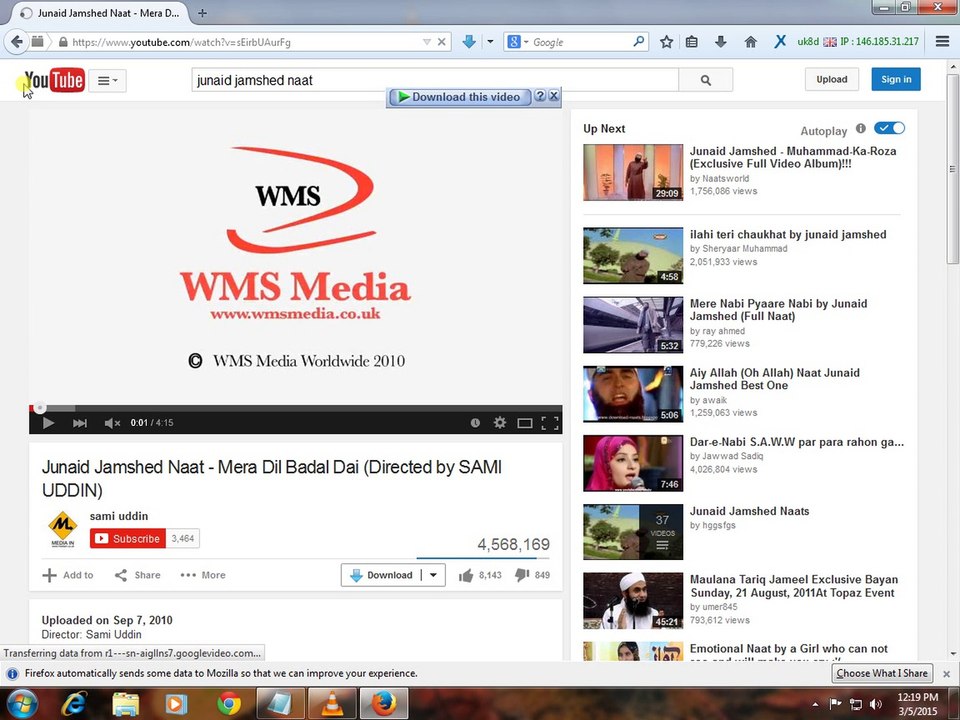Open Aiy Allah Naat video link
Viewport: 960px width, 720px height.
pos(774,379)
